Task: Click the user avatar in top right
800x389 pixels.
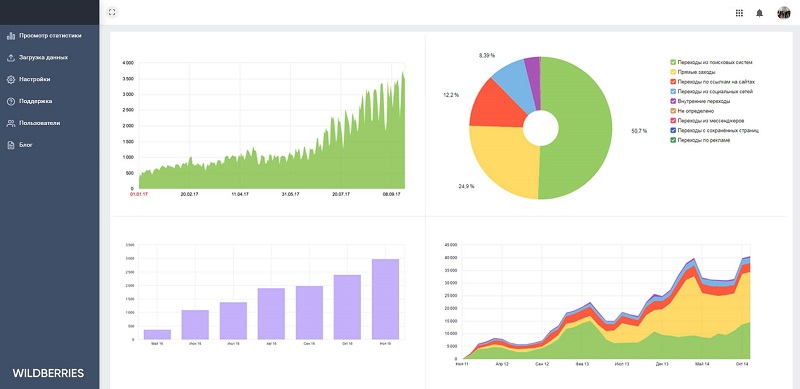Action: [x=783, y=13]
